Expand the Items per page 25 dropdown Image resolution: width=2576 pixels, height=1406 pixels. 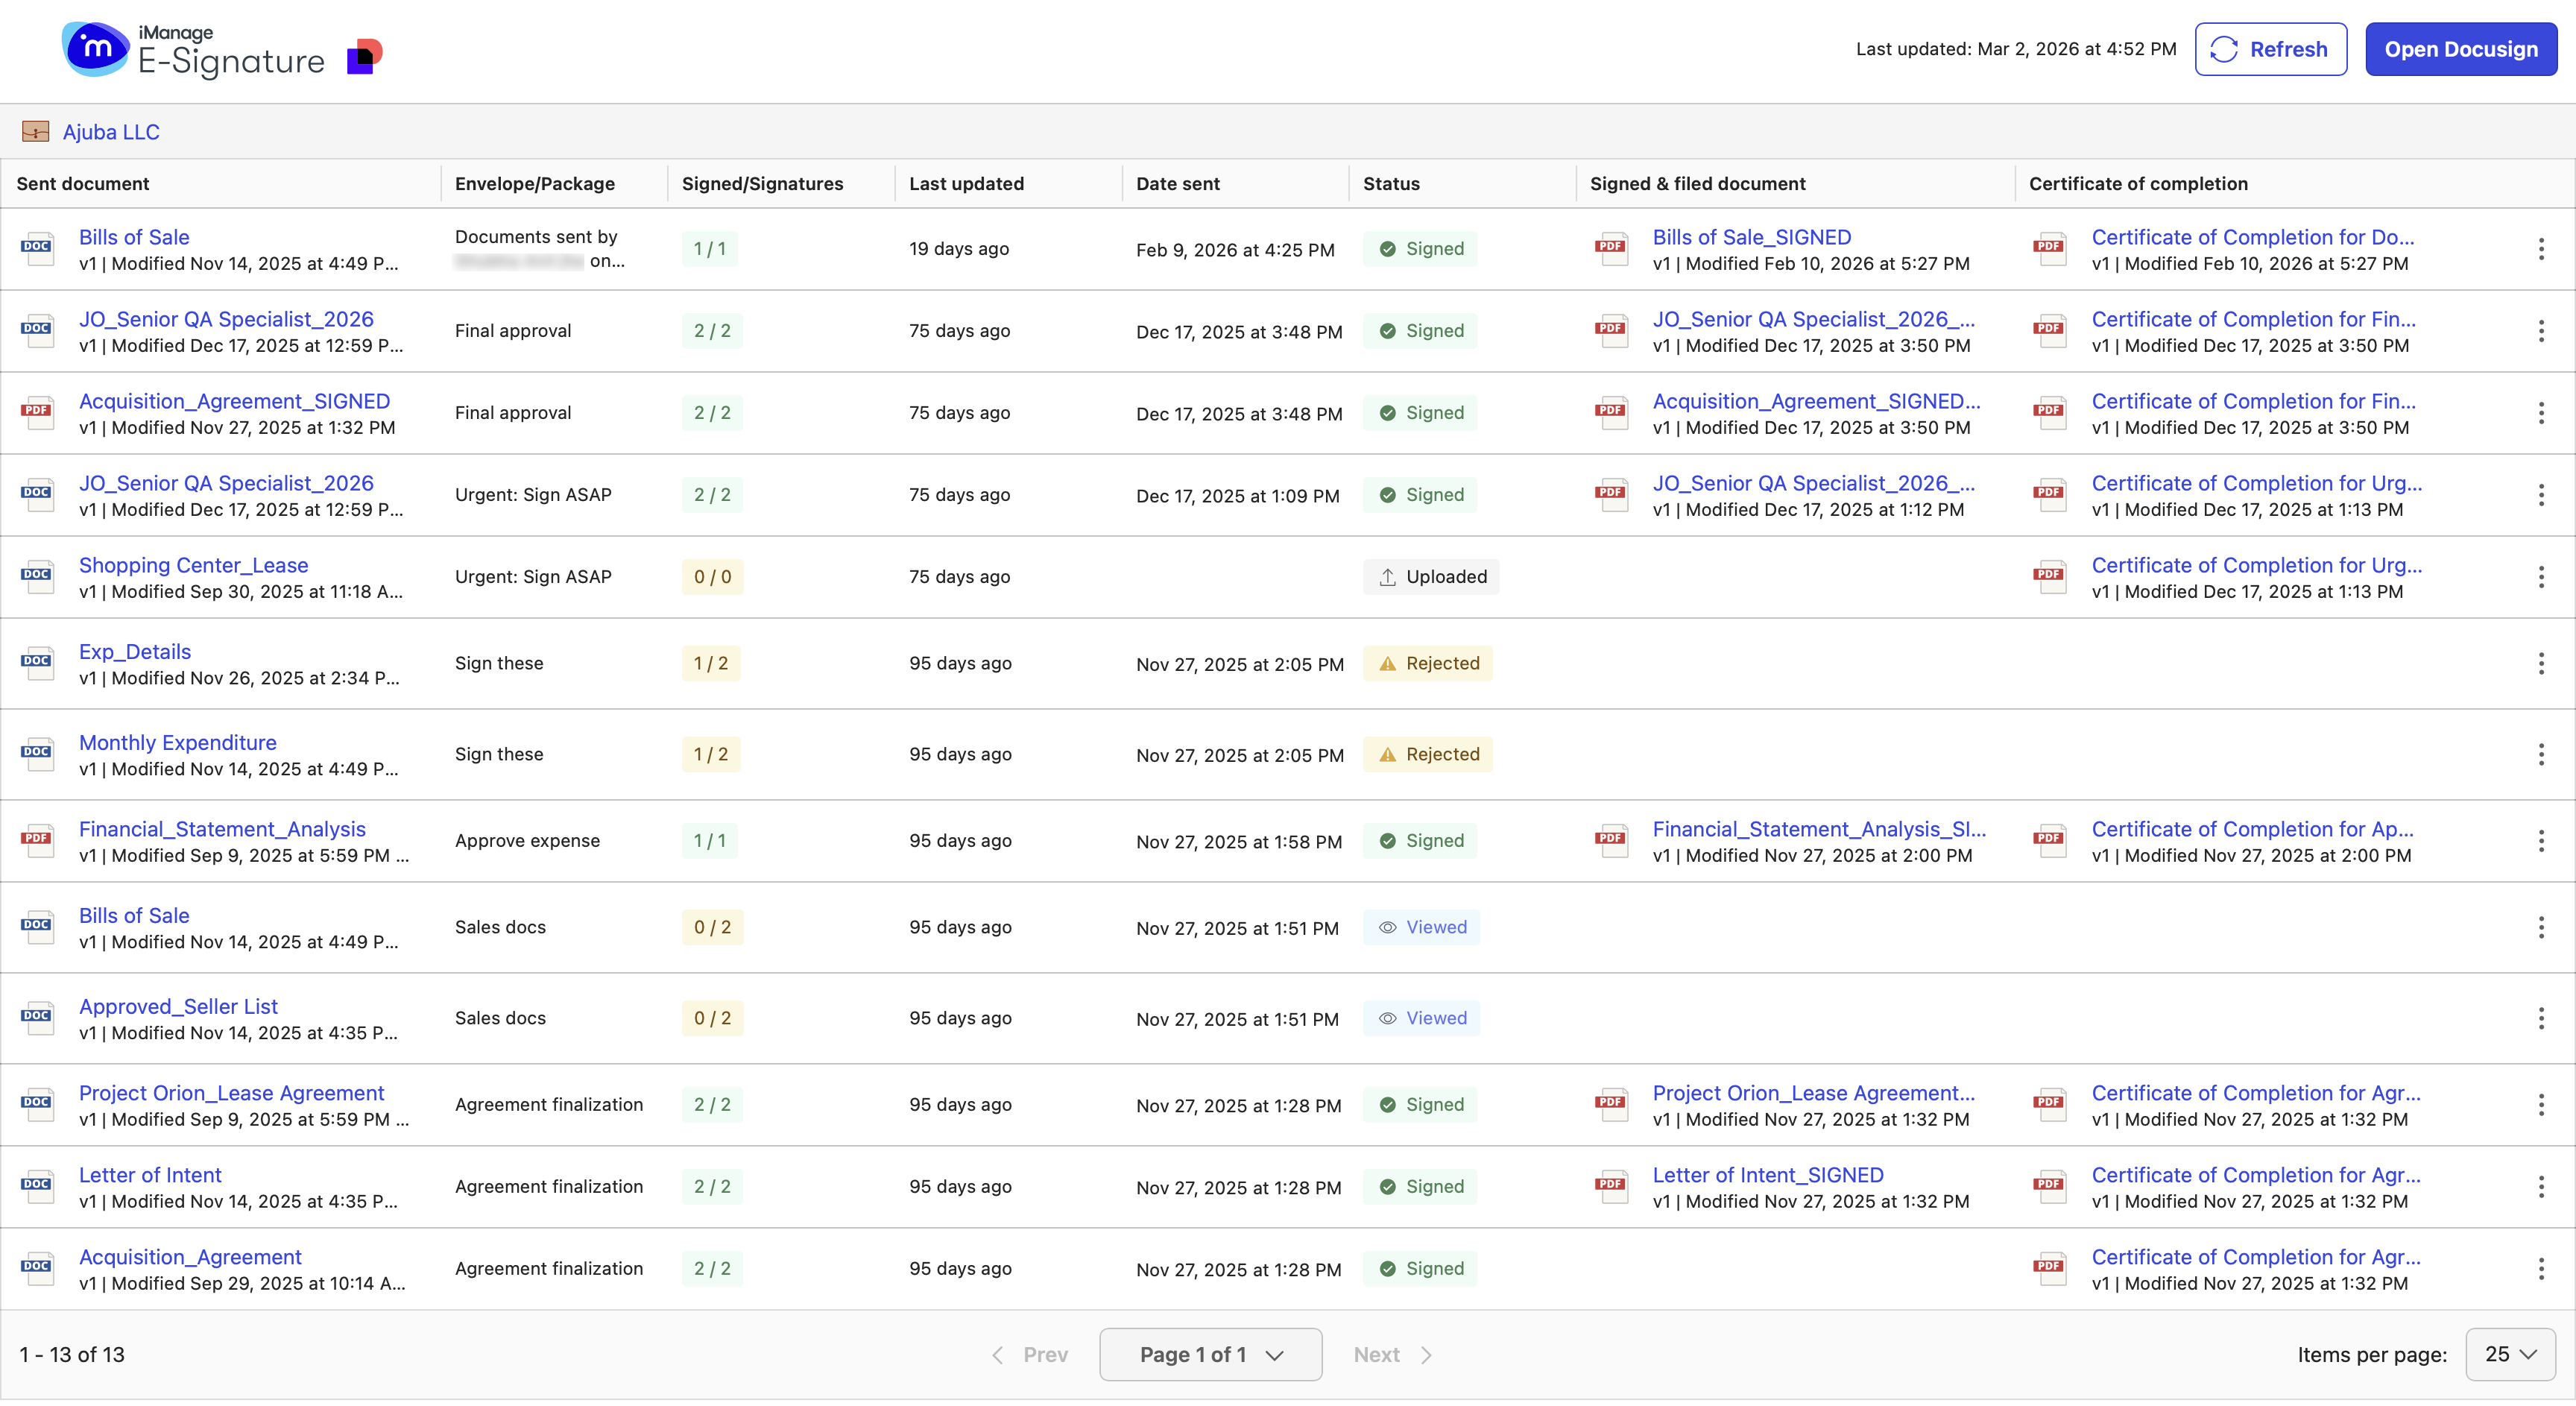pyautogui.click(x=2510, y=1354)
